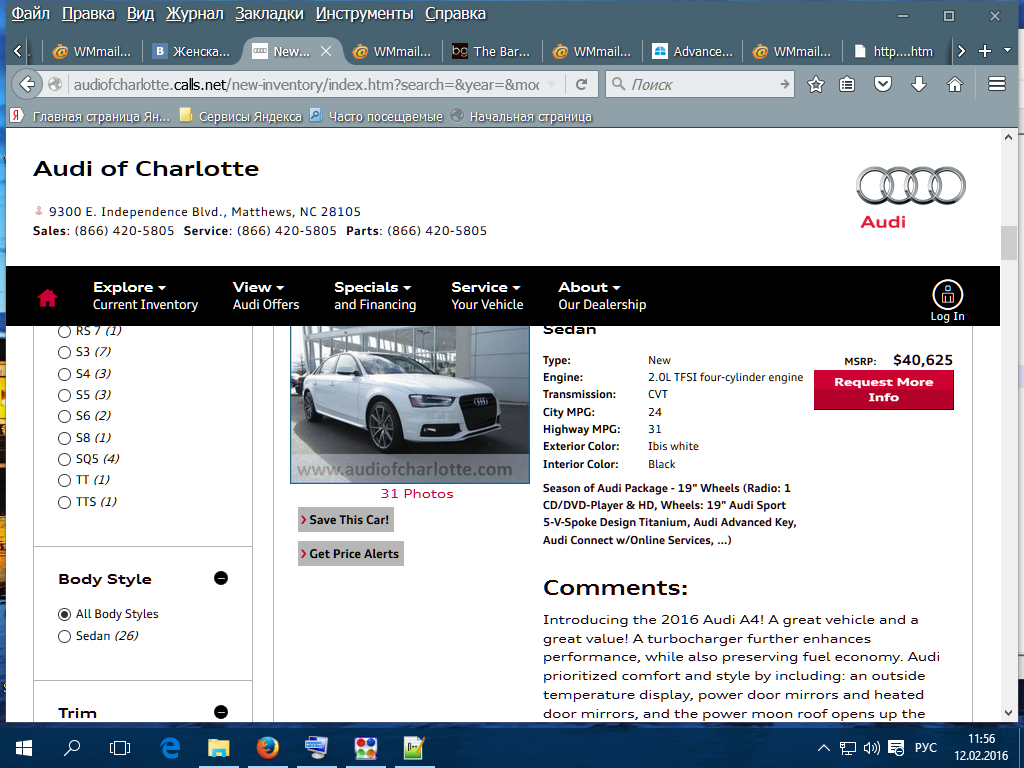This screenshot has width=1024, height=768.
Task: Open the Windows Start menu
Action: tap(24, 748)
